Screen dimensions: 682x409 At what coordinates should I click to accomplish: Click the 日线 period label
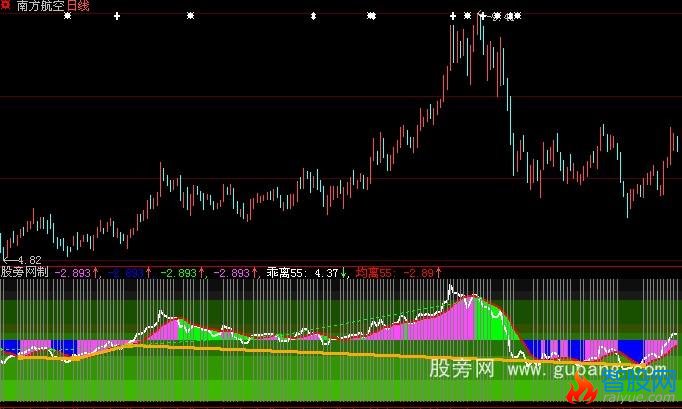tap(78, 6)
